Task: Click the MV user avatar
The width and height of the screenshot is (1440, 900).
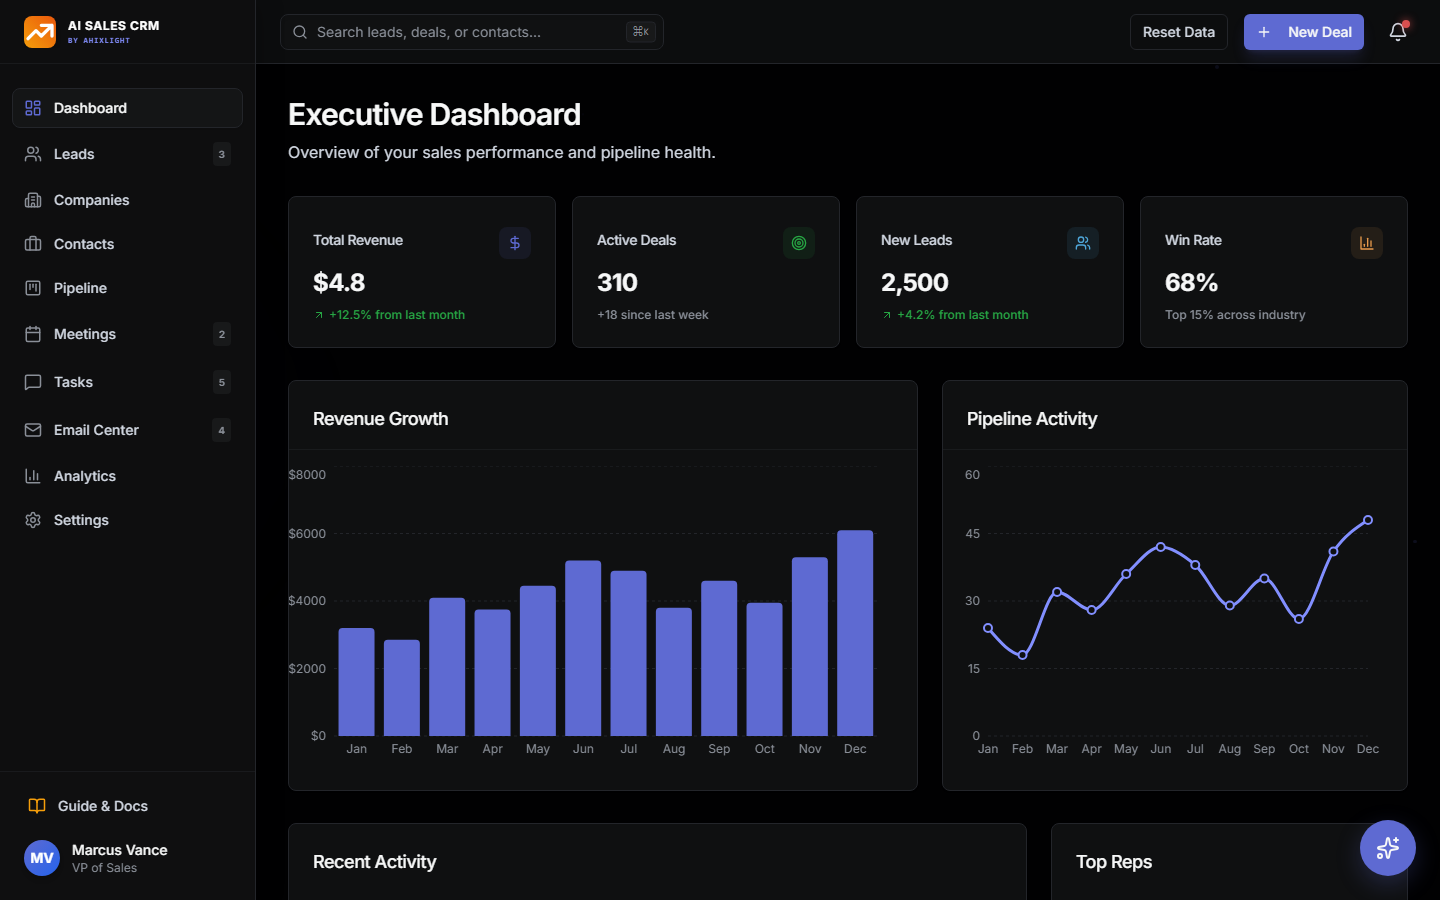Action: (42, 858)
